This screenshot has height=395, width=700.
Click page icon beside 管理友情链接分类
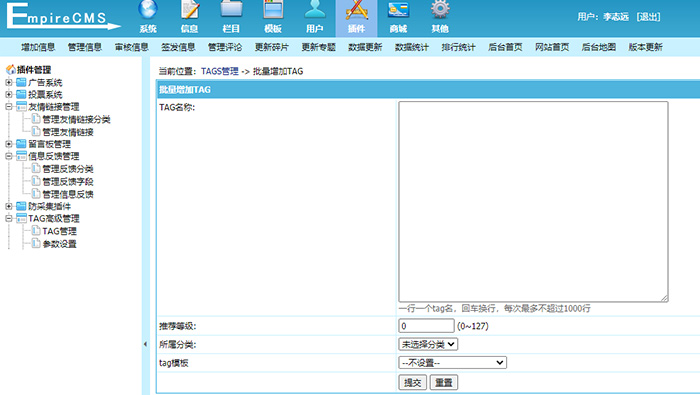[36, 119]
